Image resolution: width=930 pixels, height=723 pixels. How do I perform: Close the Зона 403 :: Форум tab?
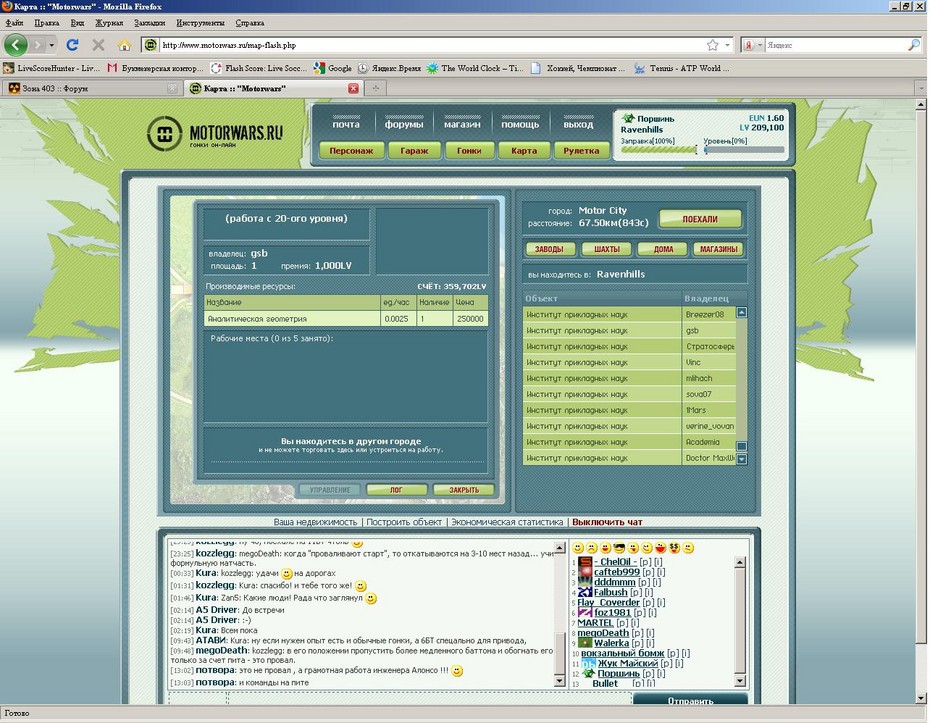pyautogui.click(x=172, y=88)
